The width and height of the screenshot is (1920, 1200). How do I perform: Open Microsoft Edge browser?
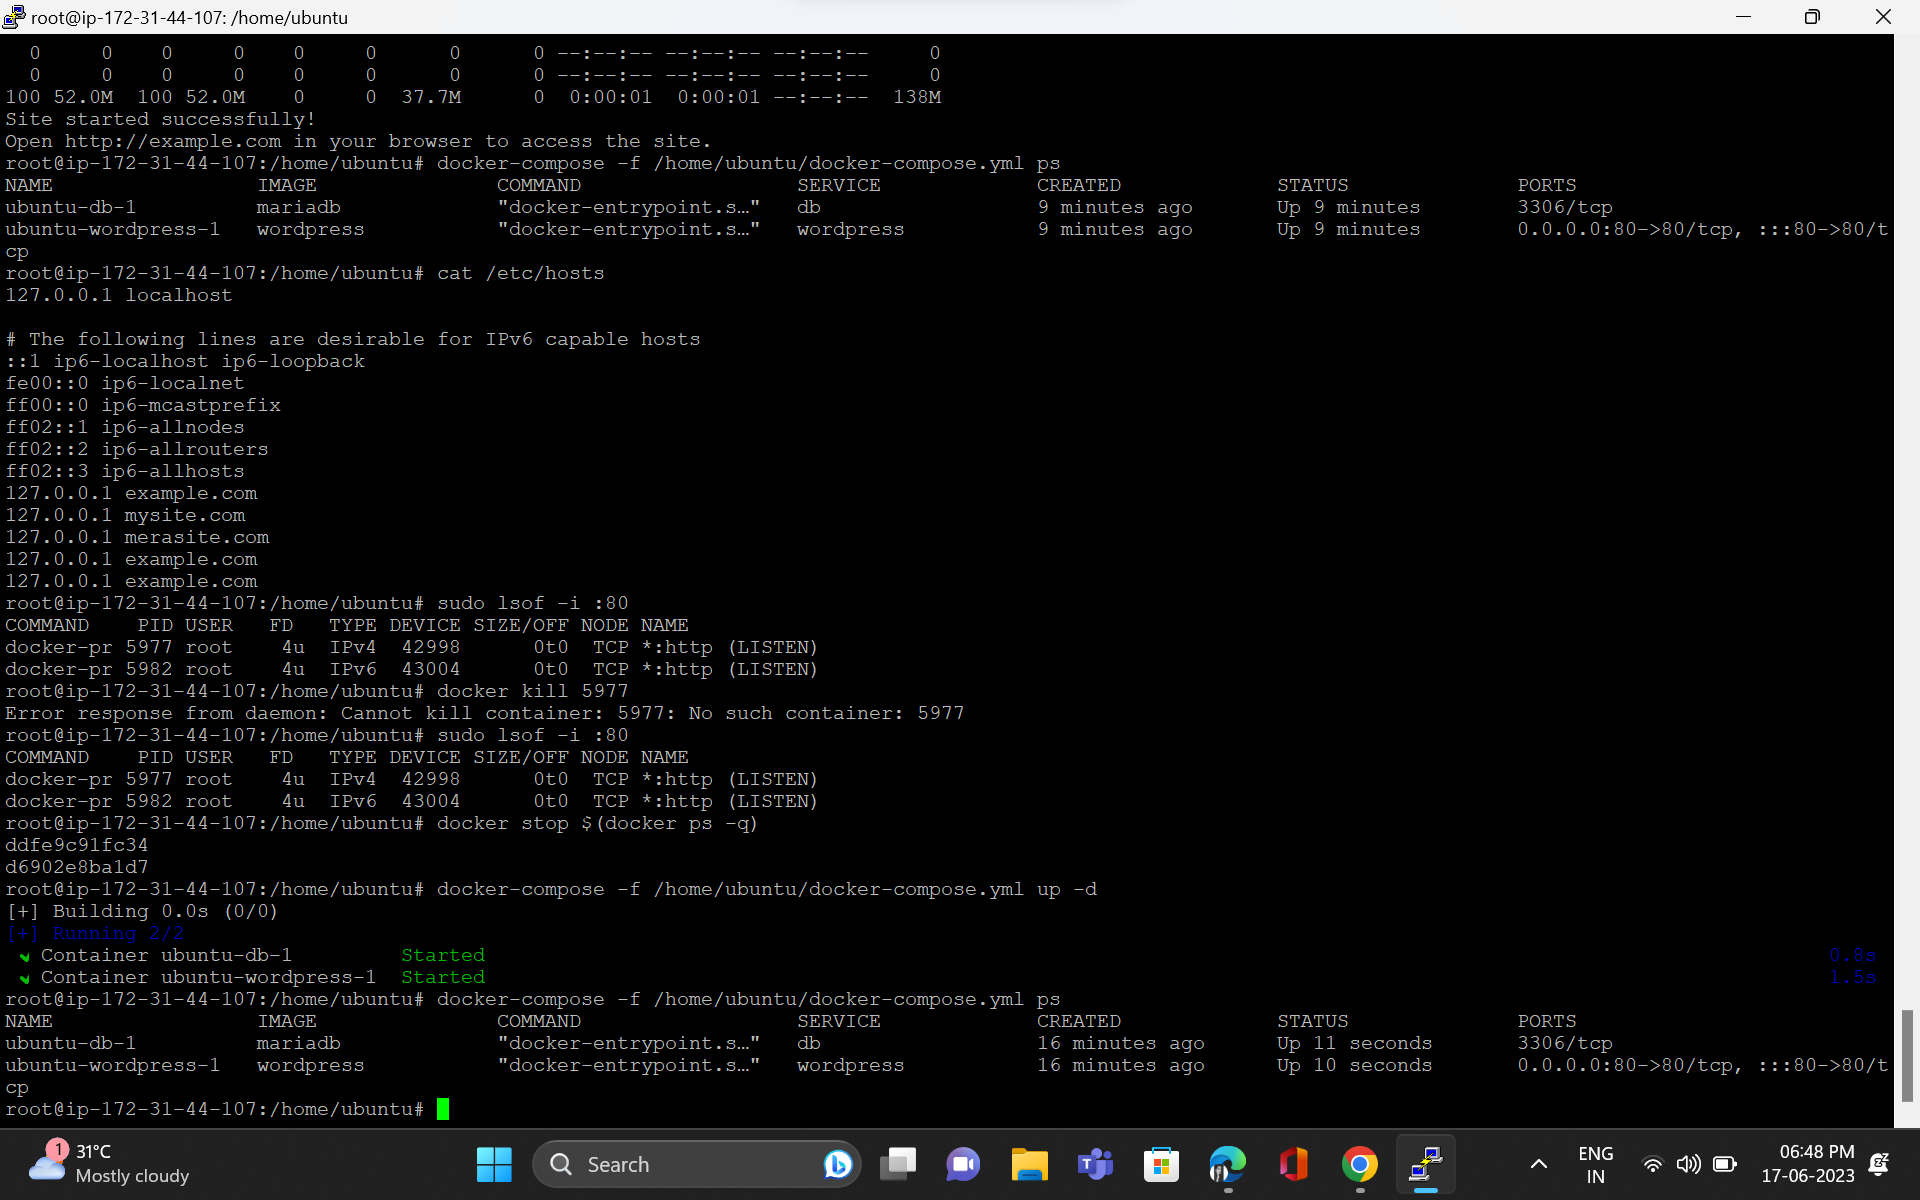point(1227,1164)
